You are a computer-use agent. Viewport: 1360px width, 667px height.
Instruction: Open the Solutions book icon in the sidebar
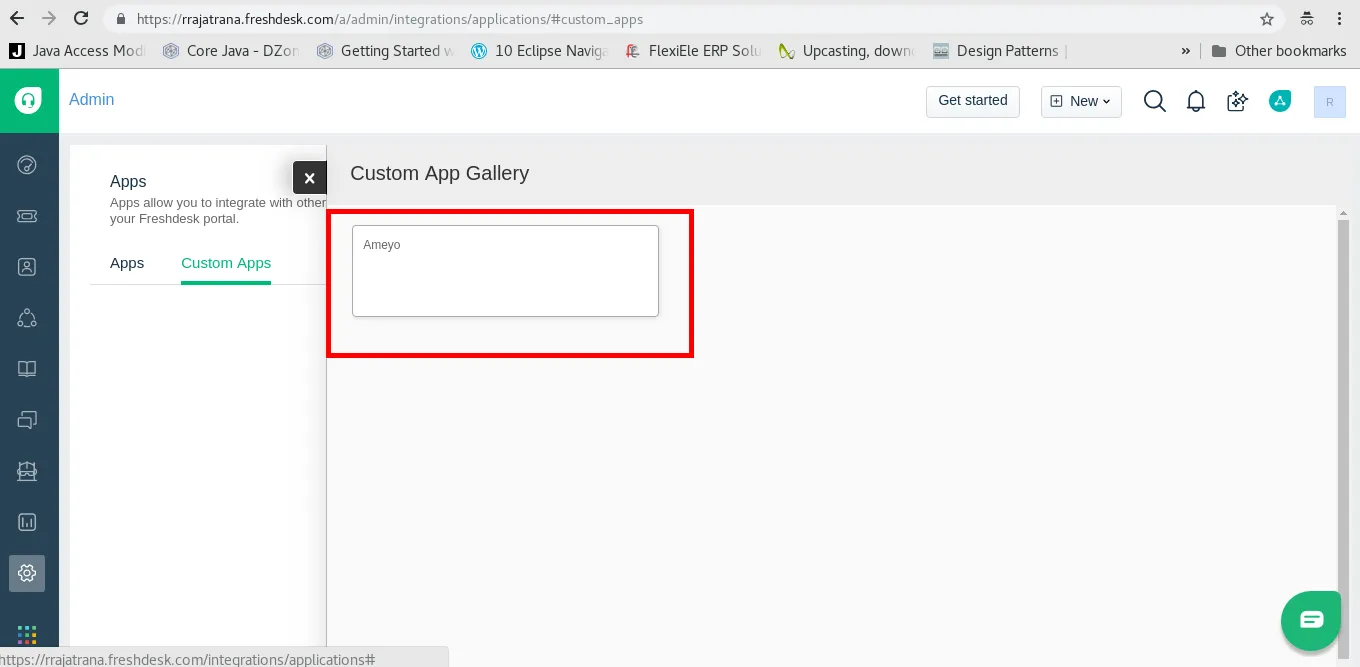[x=27, y=369]
